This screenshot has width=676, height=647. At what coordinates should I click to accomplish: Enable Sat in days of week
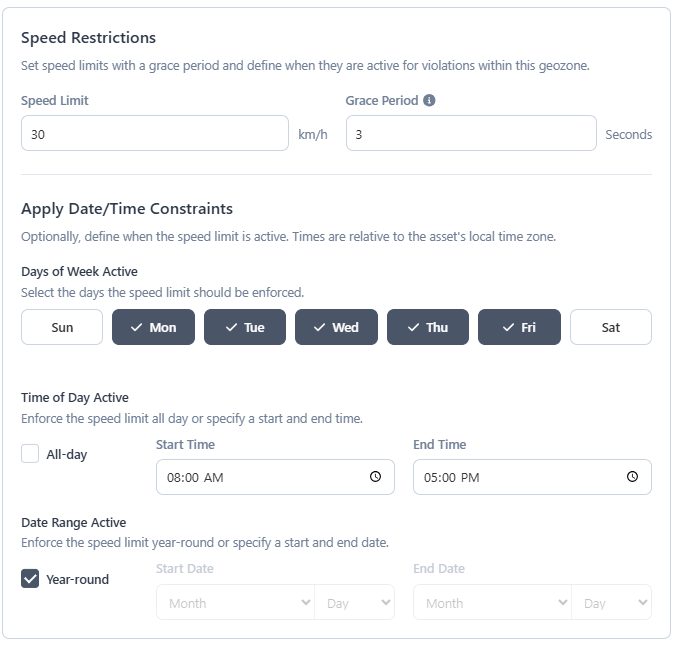(610, 327)
